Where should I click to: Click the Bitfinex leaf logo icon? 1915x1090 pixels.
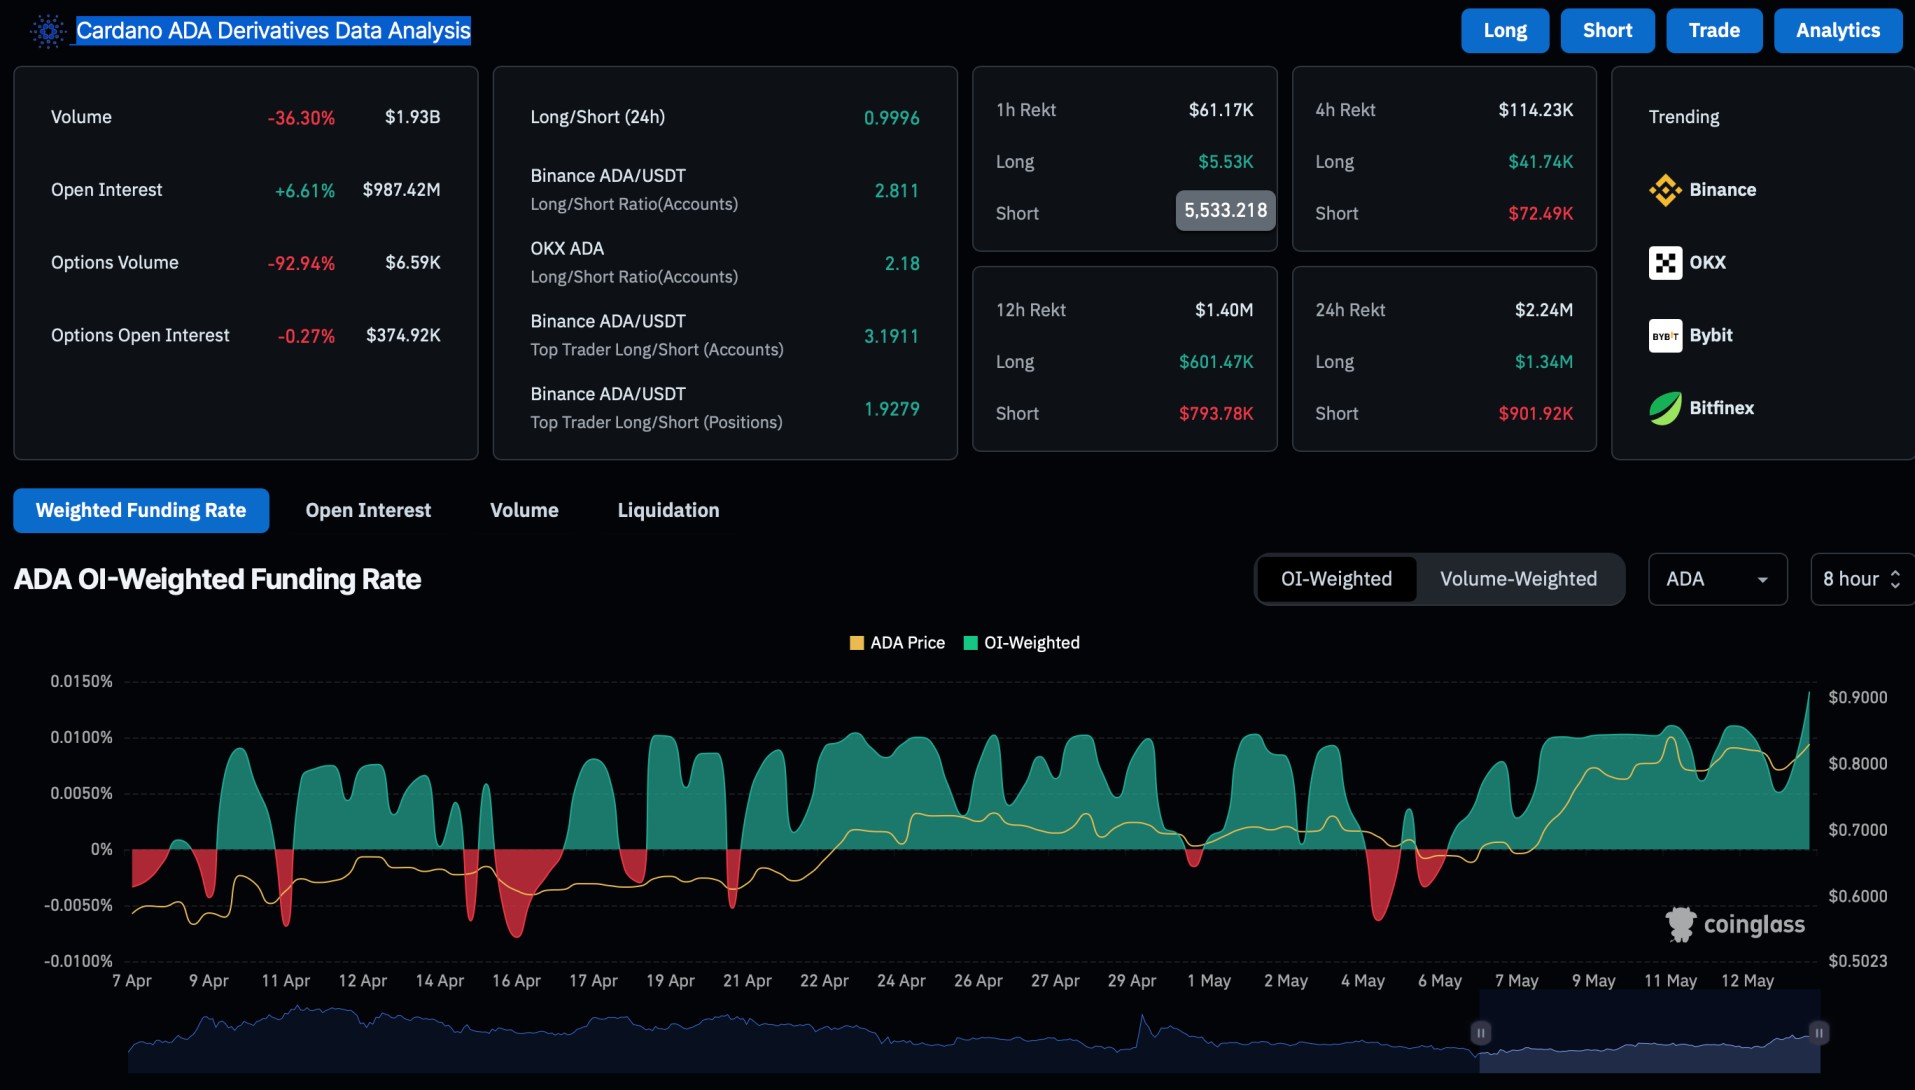point(1665,408)
